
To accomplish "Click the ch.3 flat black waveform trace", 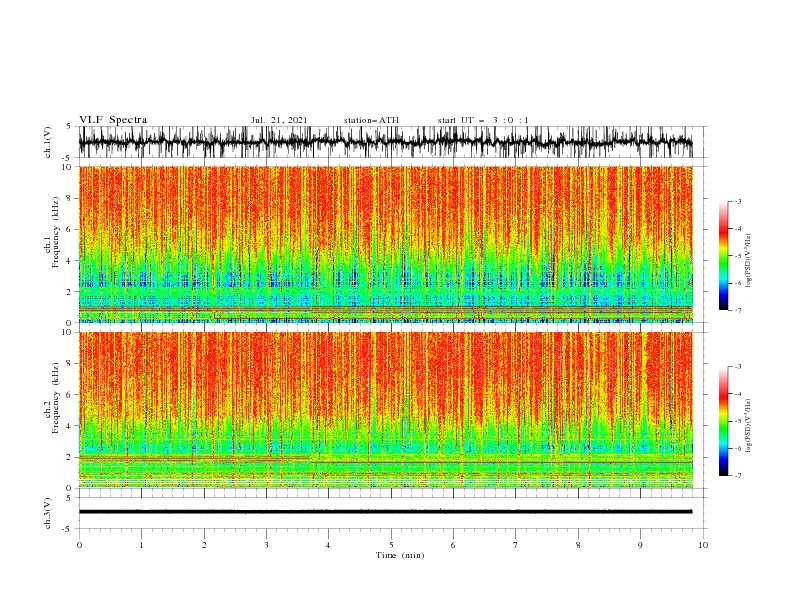I will click(385, 512).
